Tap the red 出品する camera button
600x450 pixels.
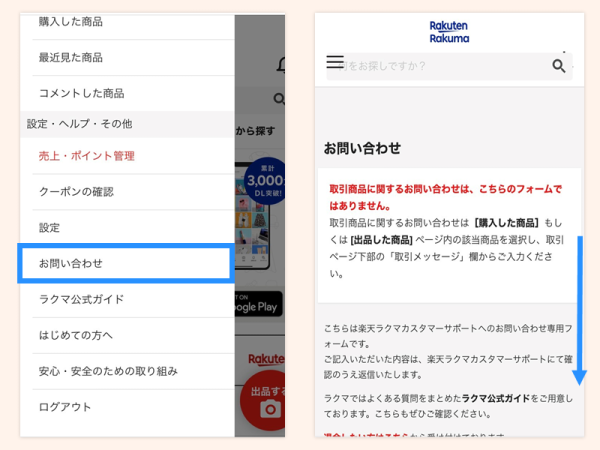click(265, 401)
